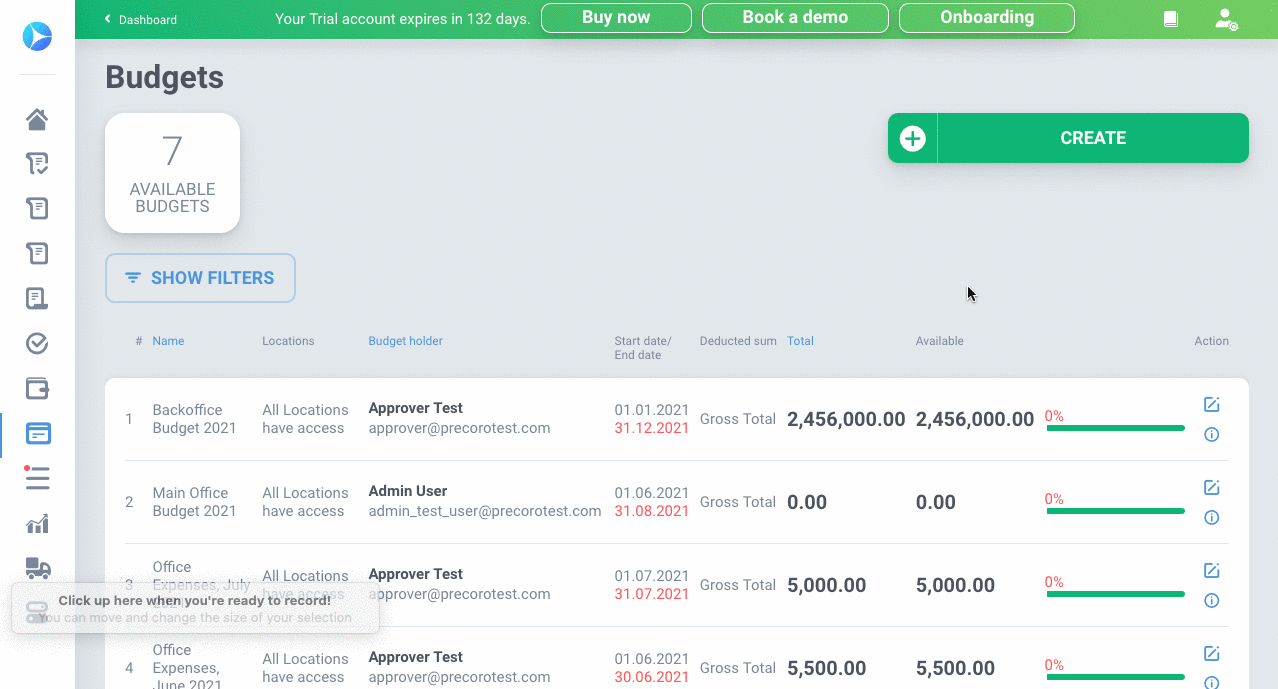Open the Home dashboard sidebar icon
This screenshot has height=689, width=1278.
[37, 120]
